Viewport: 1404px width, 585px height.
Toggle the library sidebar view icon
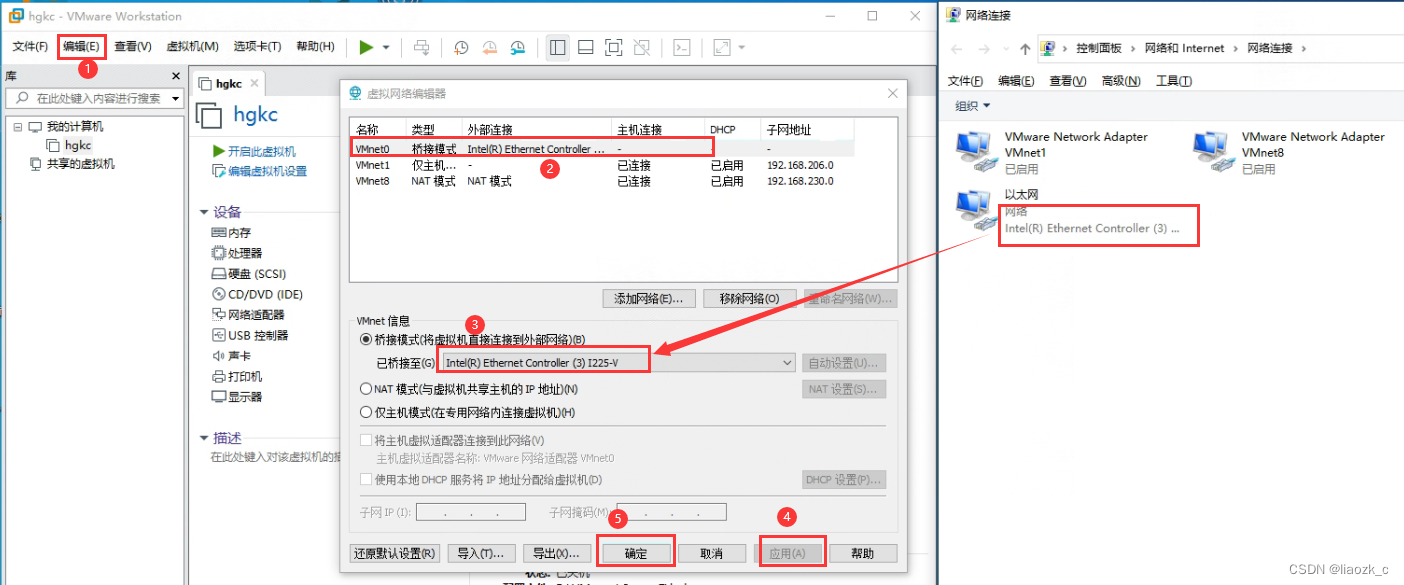[x=558, y=47]
